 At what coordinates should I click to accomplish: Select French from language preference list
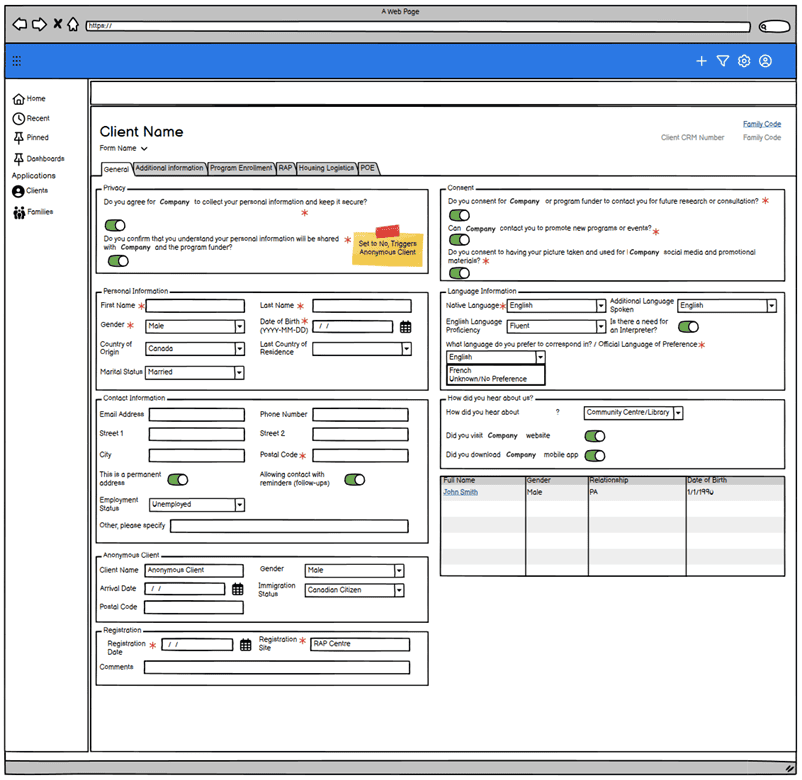tap(461, 370)
